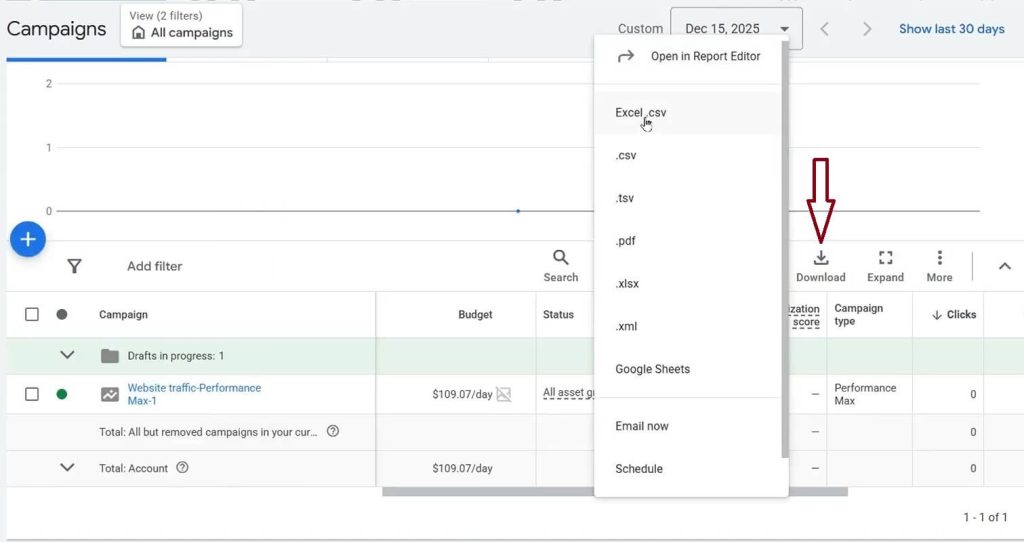Select Schedule option in download menu

[688, 468]
